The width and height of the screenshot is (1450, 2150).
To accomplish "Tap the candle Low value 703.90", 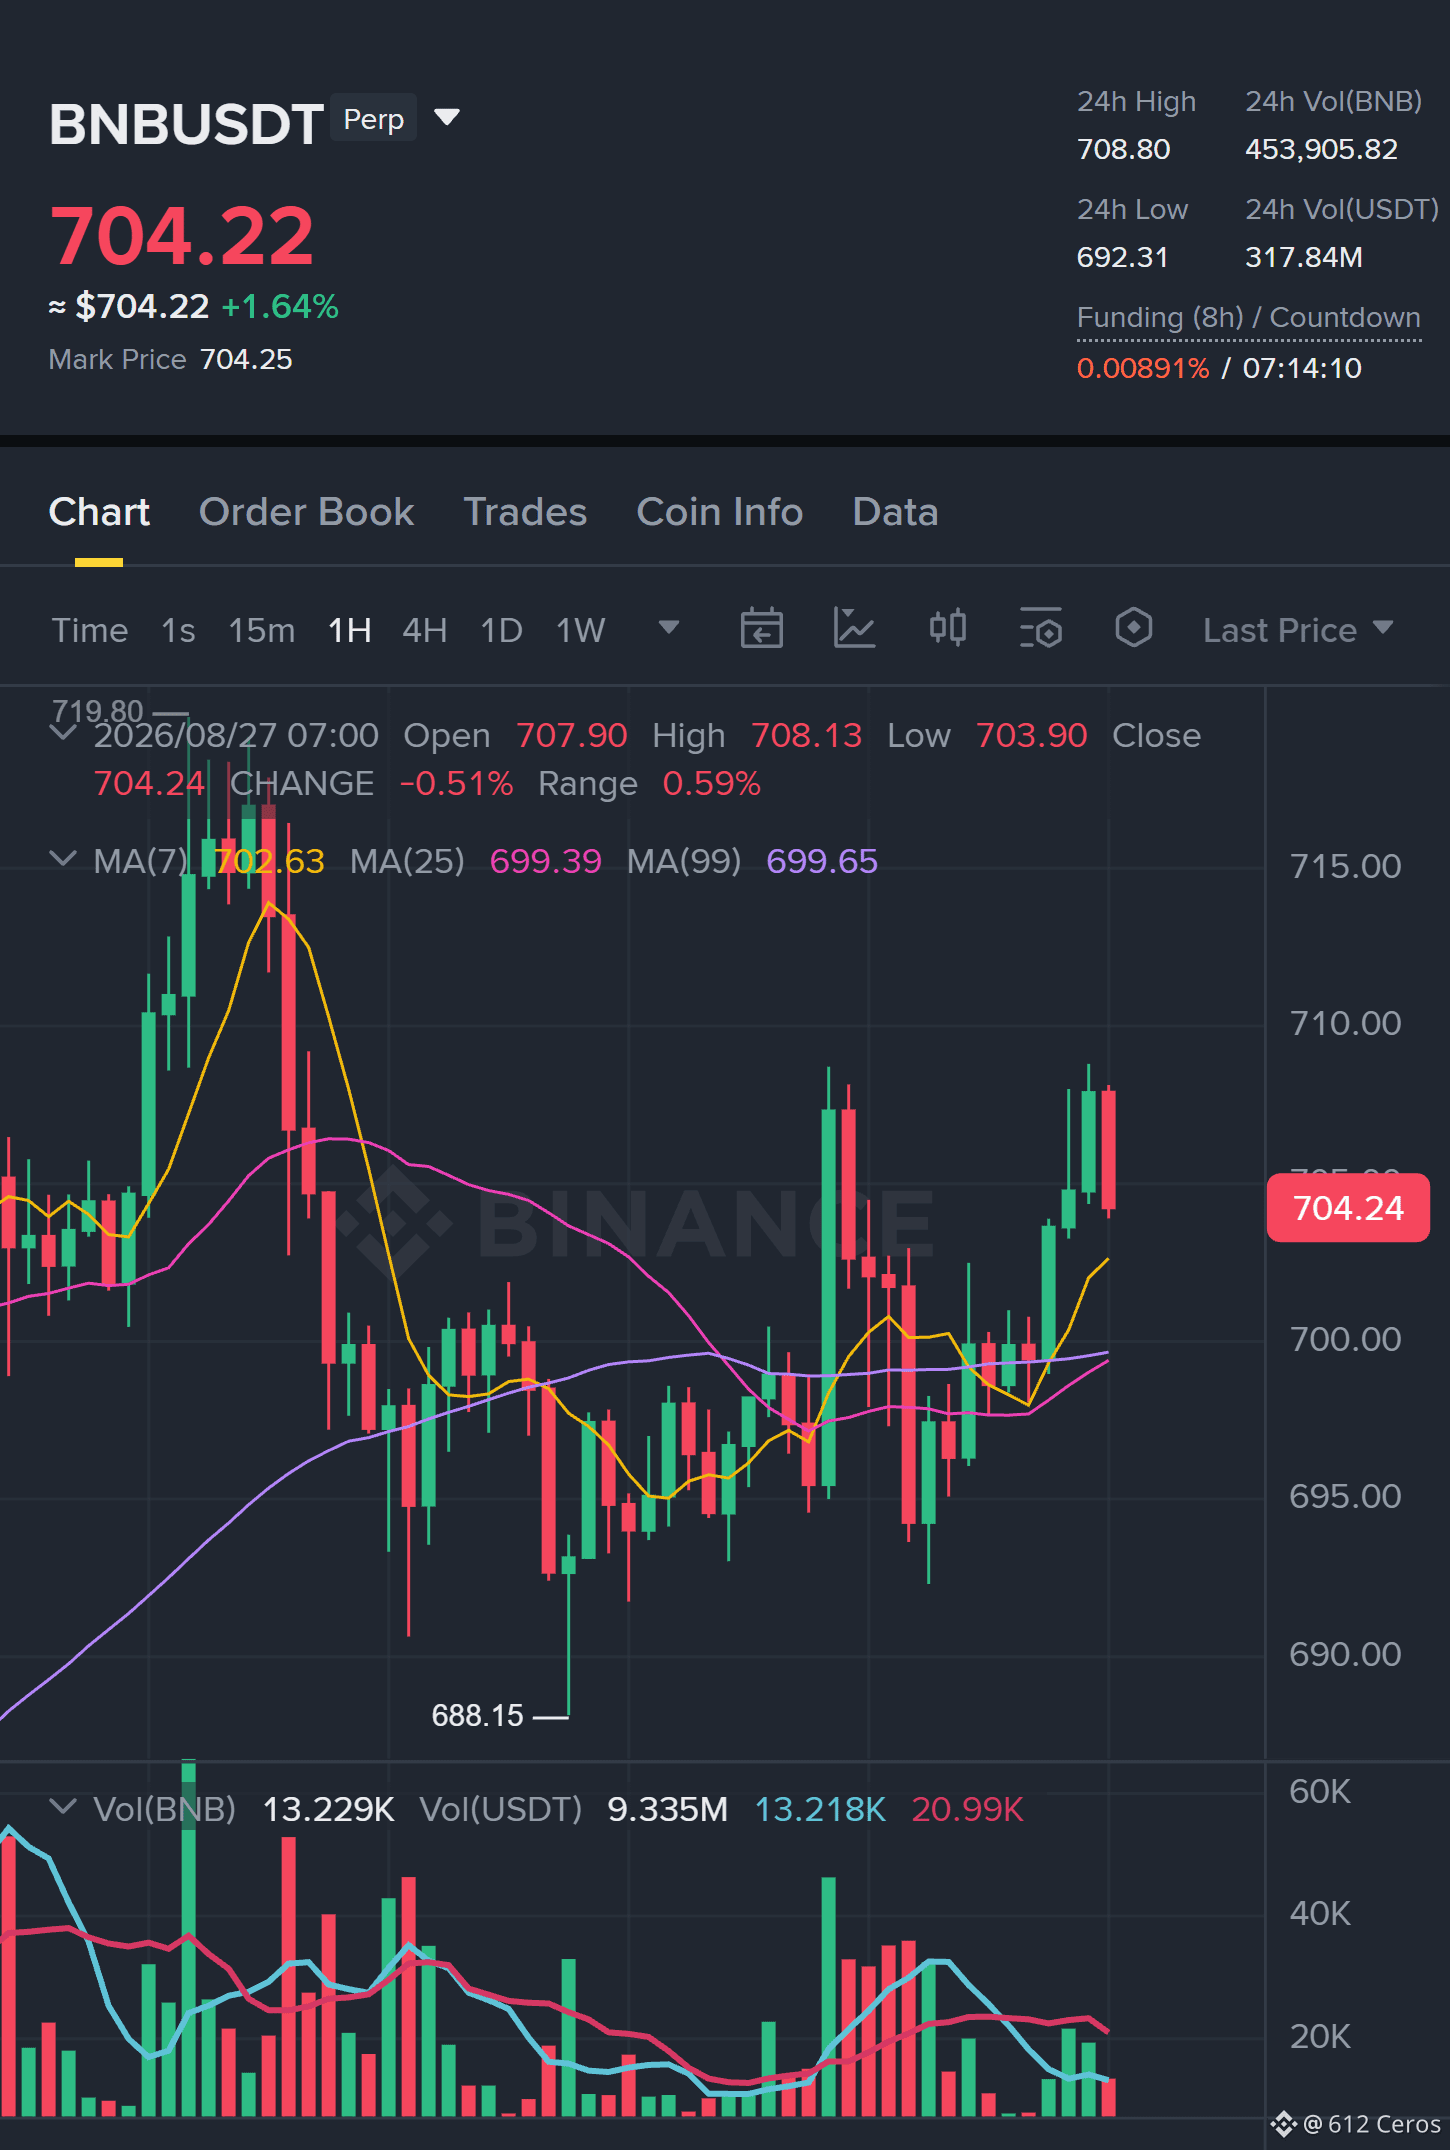I will click(x=1031, y=735).
